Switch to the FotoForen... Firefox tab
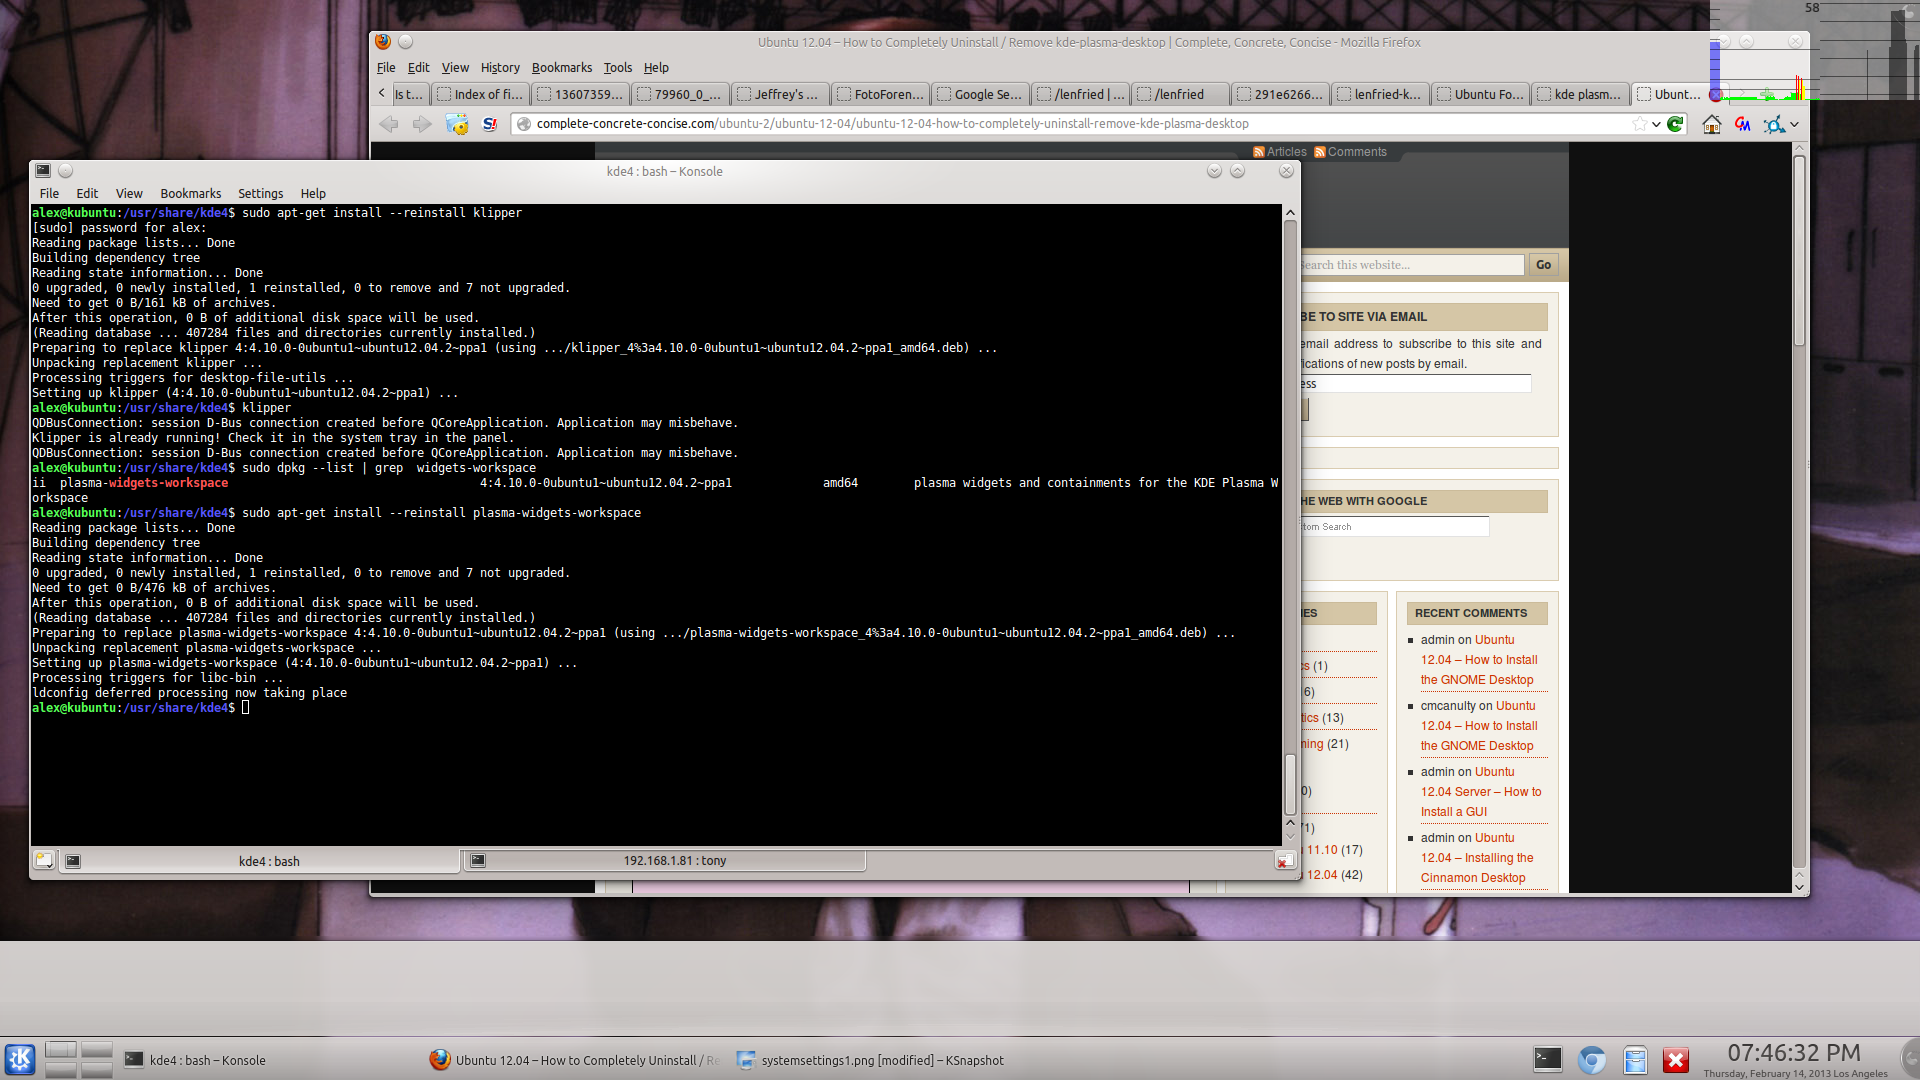This screenshot has width=1920, height=1080. pyautogui.click(x=879, y=94)
